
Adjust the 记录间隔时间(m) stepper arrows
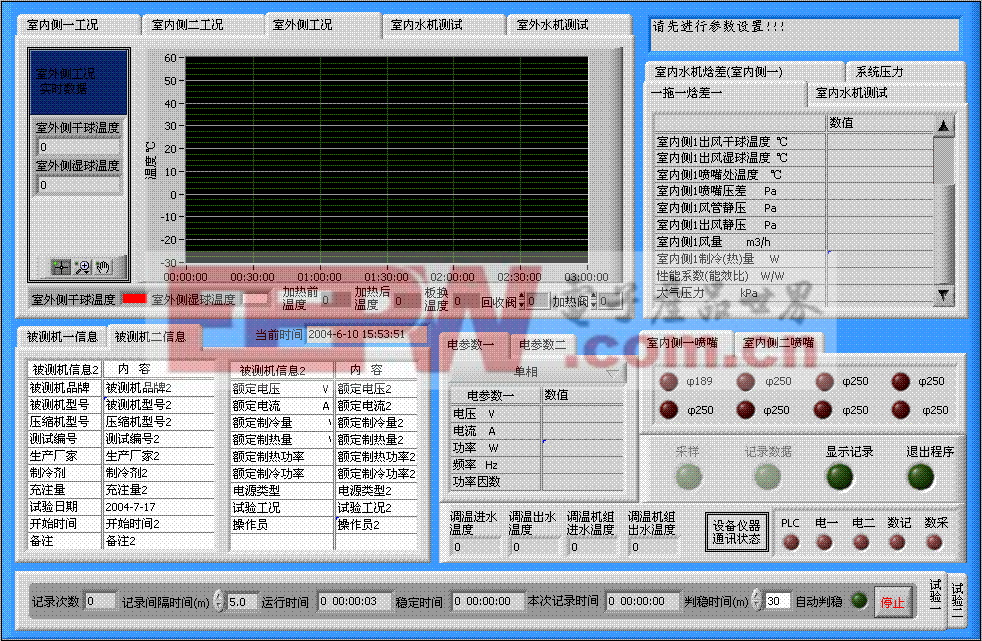click(x=219, y=601)
